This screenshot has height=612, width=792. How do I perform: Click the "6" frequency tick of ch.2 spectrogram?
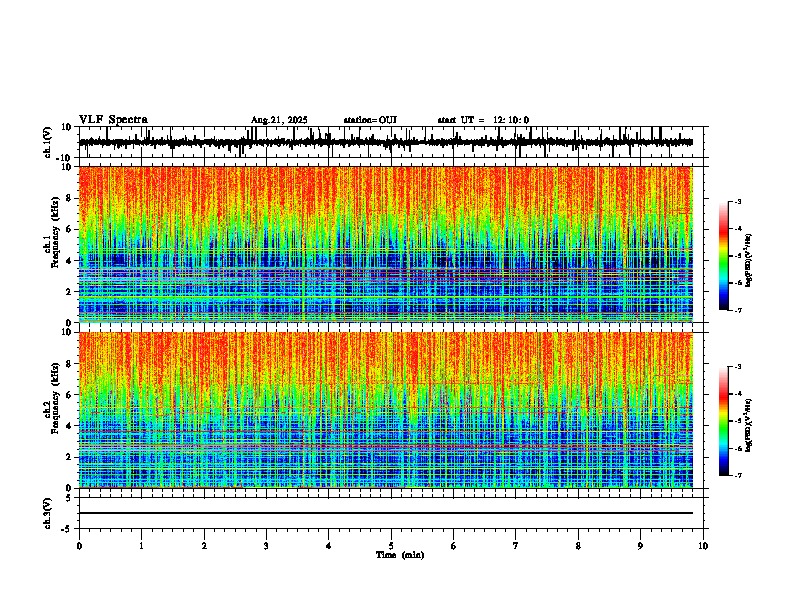pyautogui.click(x=70, y=395)
